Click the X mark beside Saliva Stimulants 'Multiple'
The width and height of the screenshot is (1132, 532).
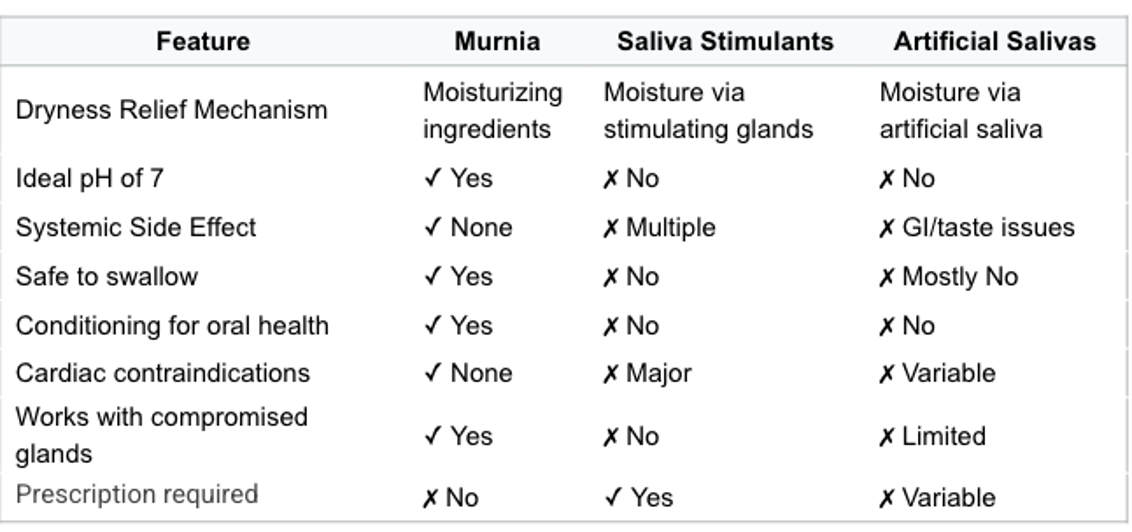point(610,228)
